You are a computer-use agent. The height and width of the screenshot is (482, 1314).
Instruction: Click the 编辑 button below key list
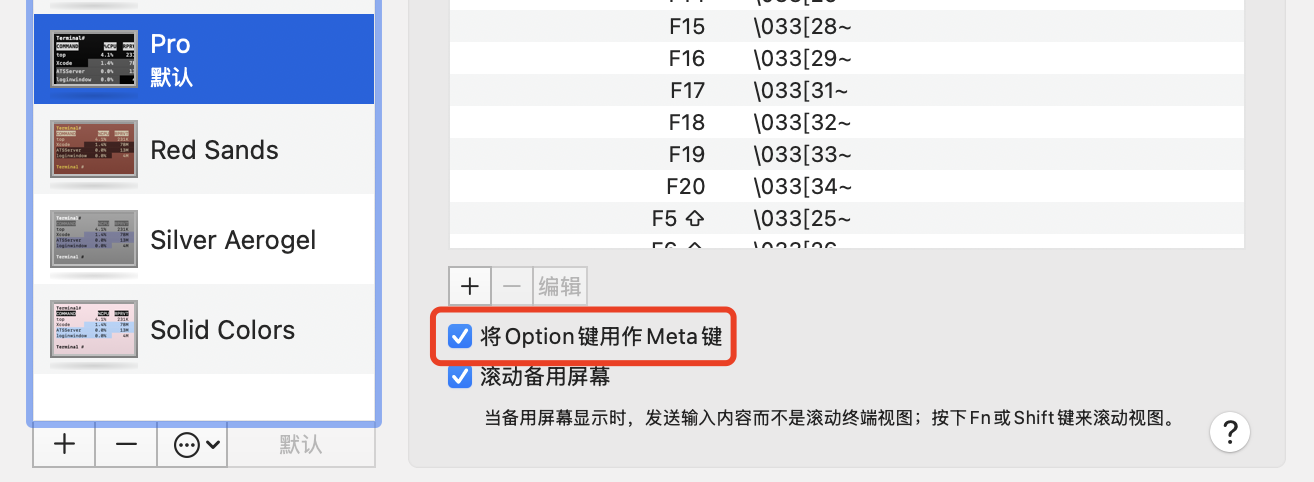coord(560,286)
